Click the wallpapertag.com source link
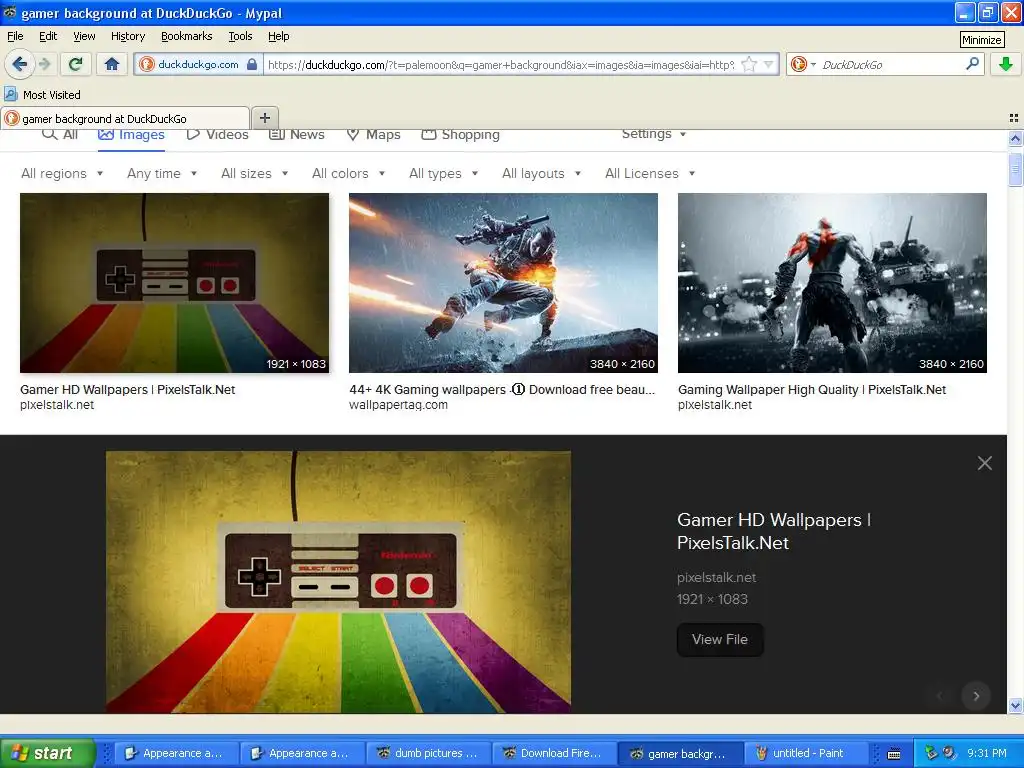The height and width of the screenshot is (768, 1024). point(398,405)
